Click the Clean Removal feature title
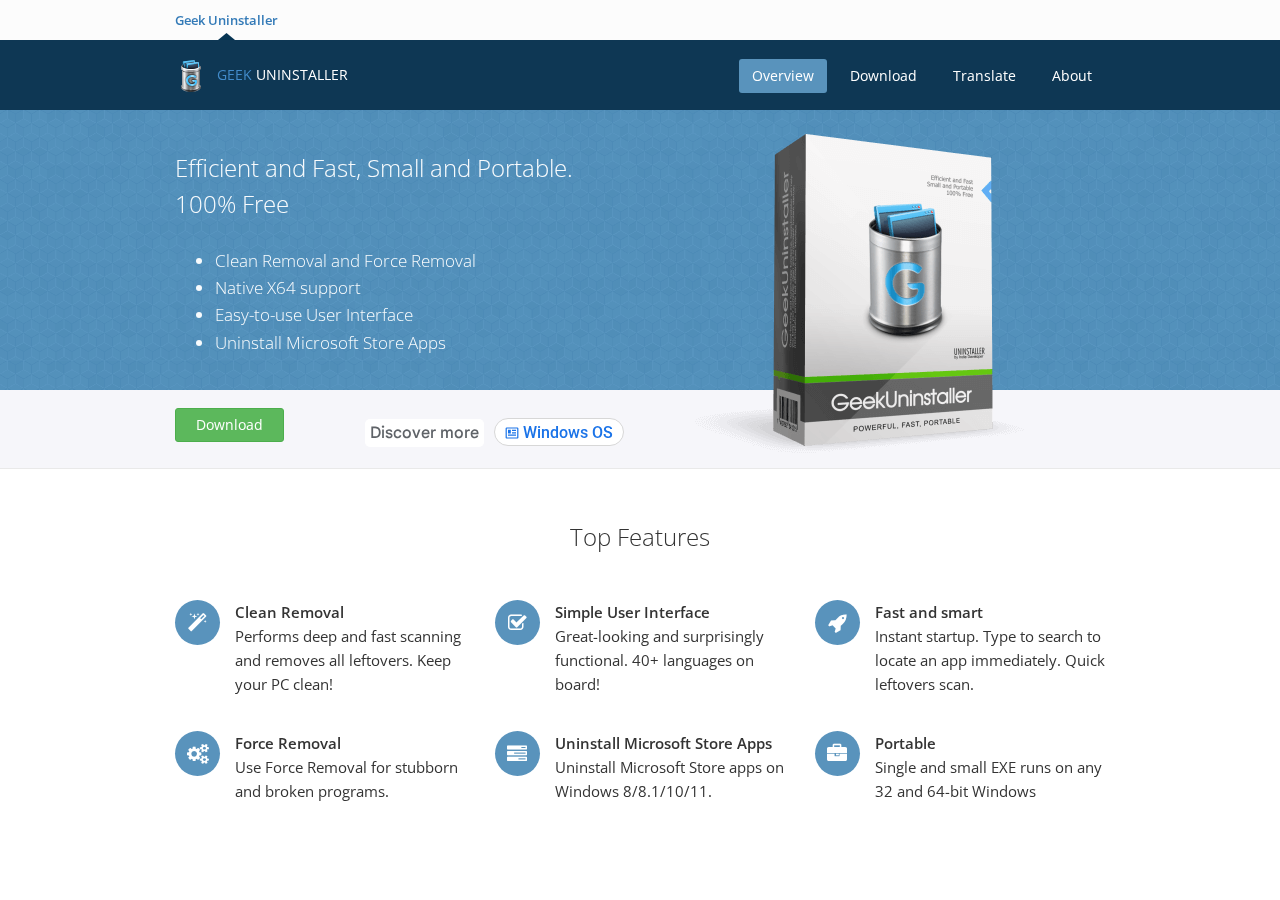Screen dimensions: 1280x900 [x=289, y=612]
